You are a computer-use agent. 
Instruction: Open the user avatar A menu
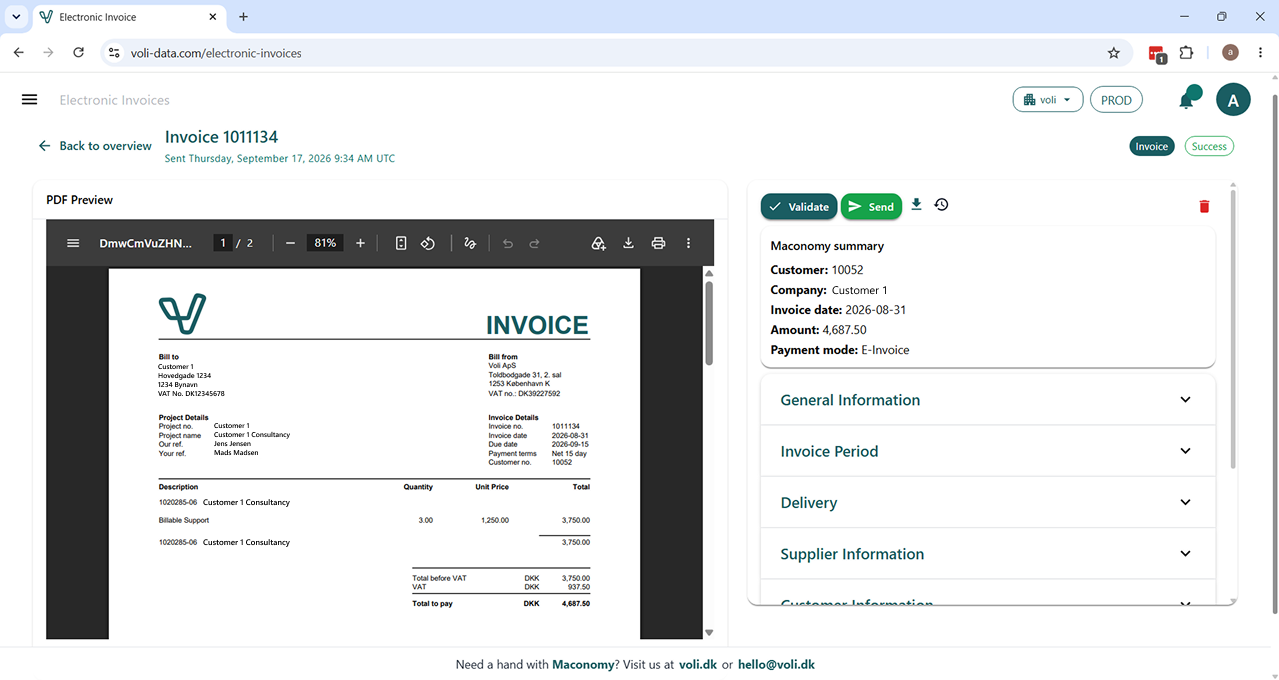[1233, 100]
